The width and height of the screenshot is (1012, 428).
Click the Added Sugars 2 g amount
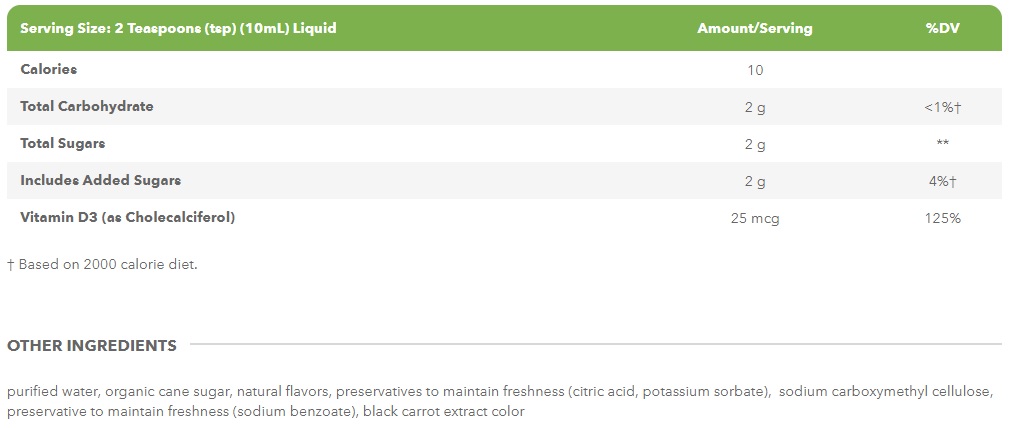(x=754, y=182)
